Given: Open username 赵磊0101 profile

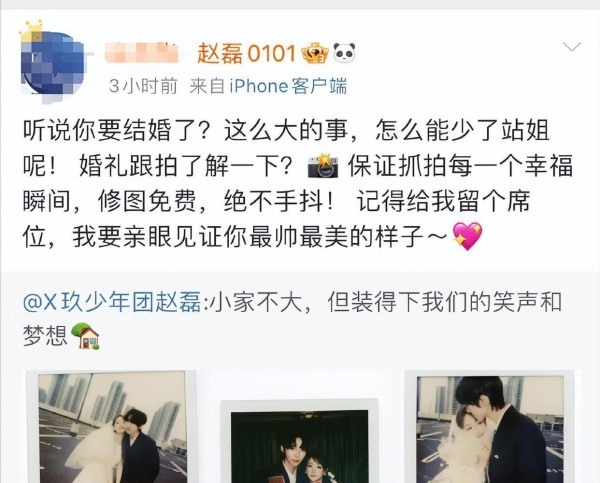Looking at the screenshot, I should pyautogui.click(x=247, y=53).
